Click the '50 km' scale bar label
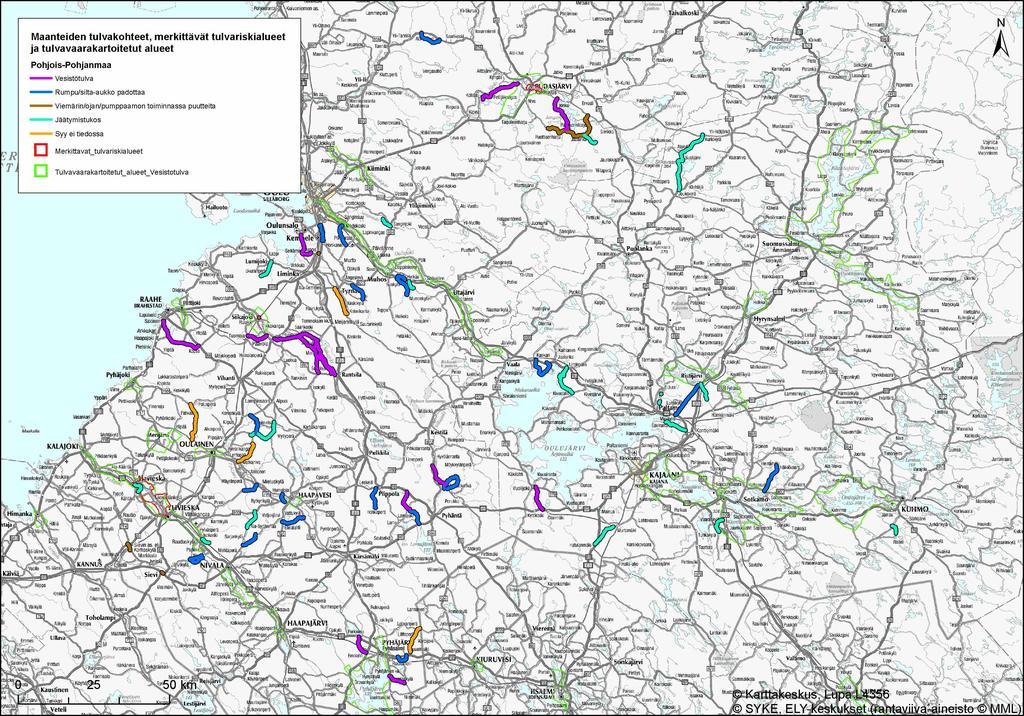Screen dimensions: 1024x716 [179, 685]
